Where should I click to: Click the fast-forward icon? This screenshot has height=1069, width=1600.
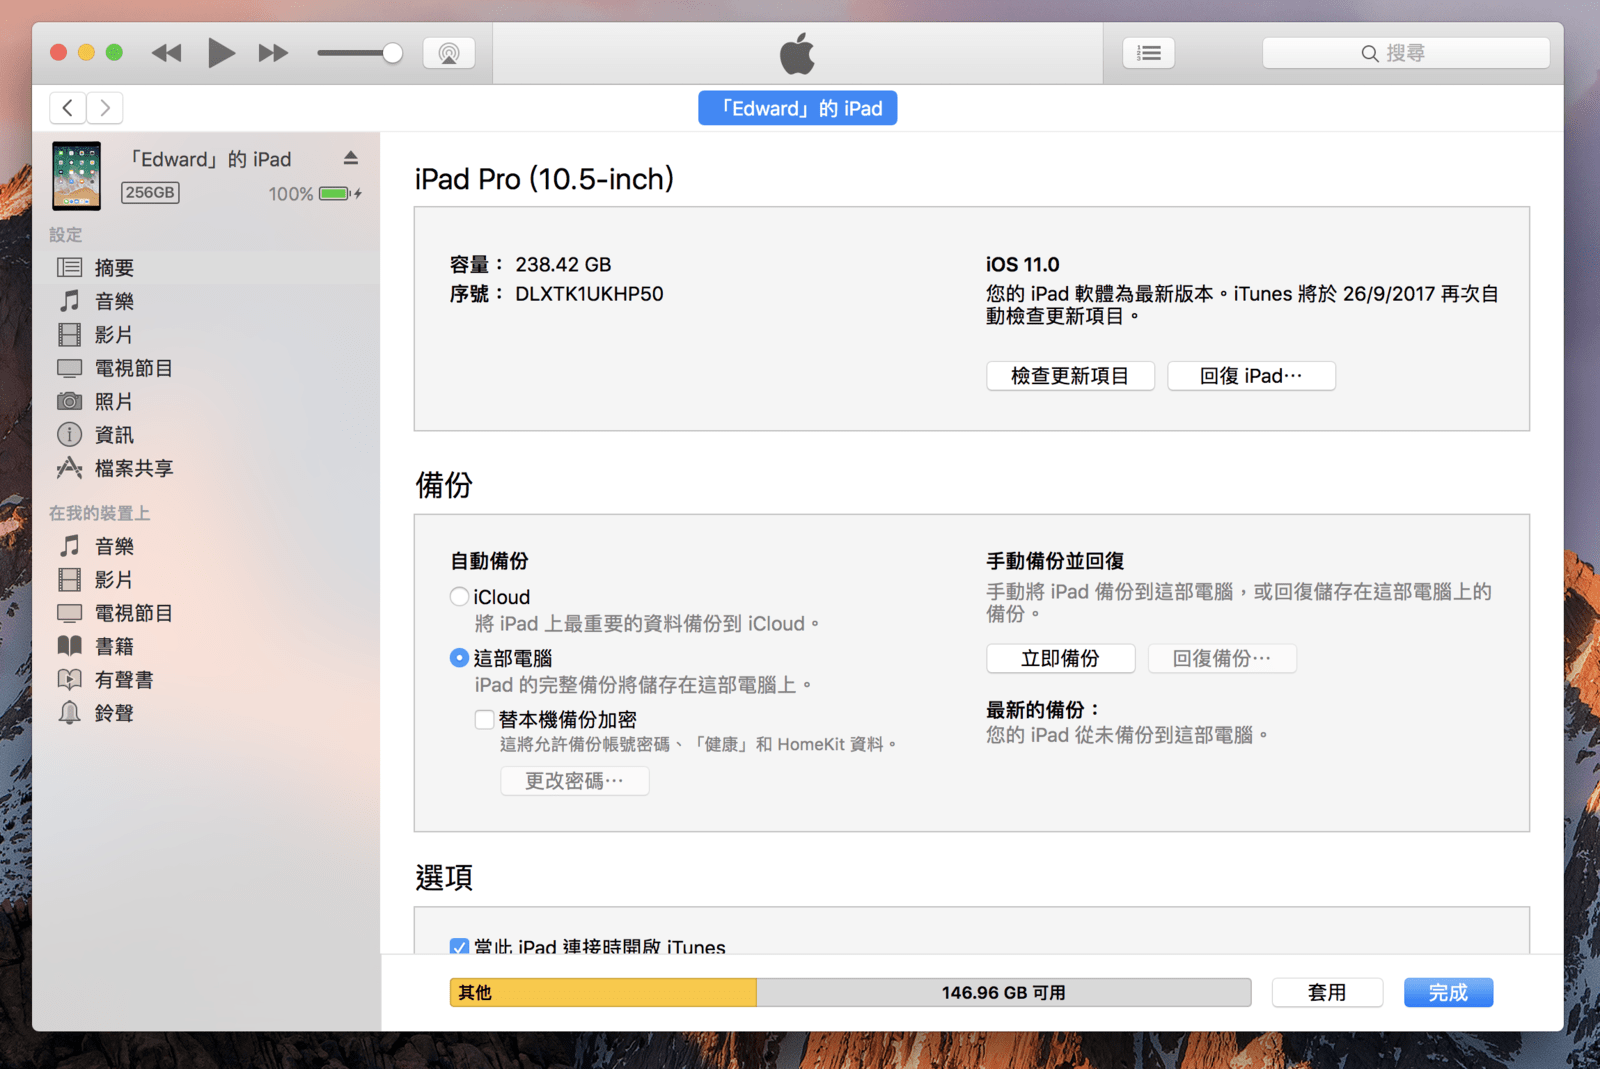(273, 53)
